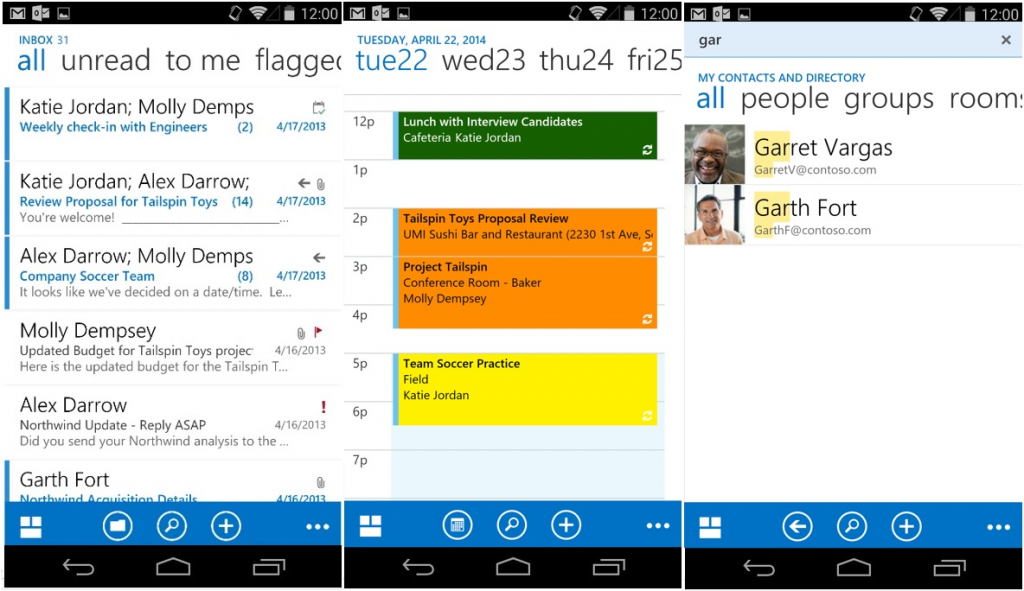Screen dimensions: 1024x591
Task: Tap attachment icon on Review Proposal email
Action: pyautogui.click(x=321, y=184)
